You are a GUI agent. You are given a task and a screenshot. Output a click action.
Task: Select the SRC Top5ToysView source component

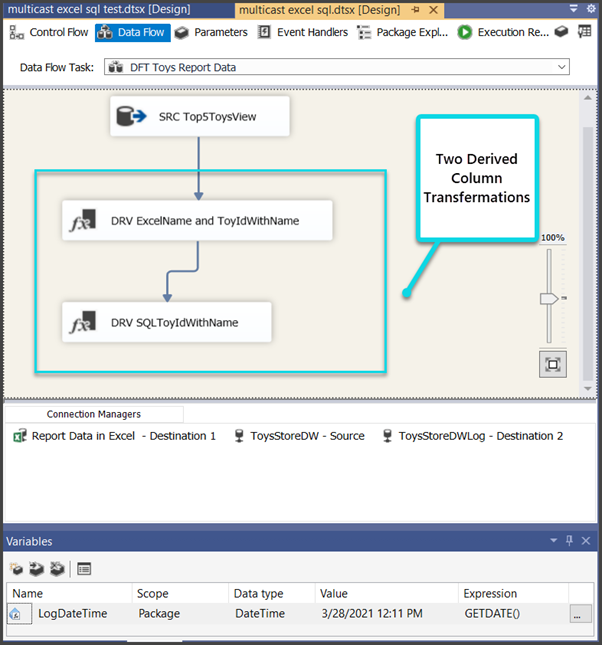(200, 116)
